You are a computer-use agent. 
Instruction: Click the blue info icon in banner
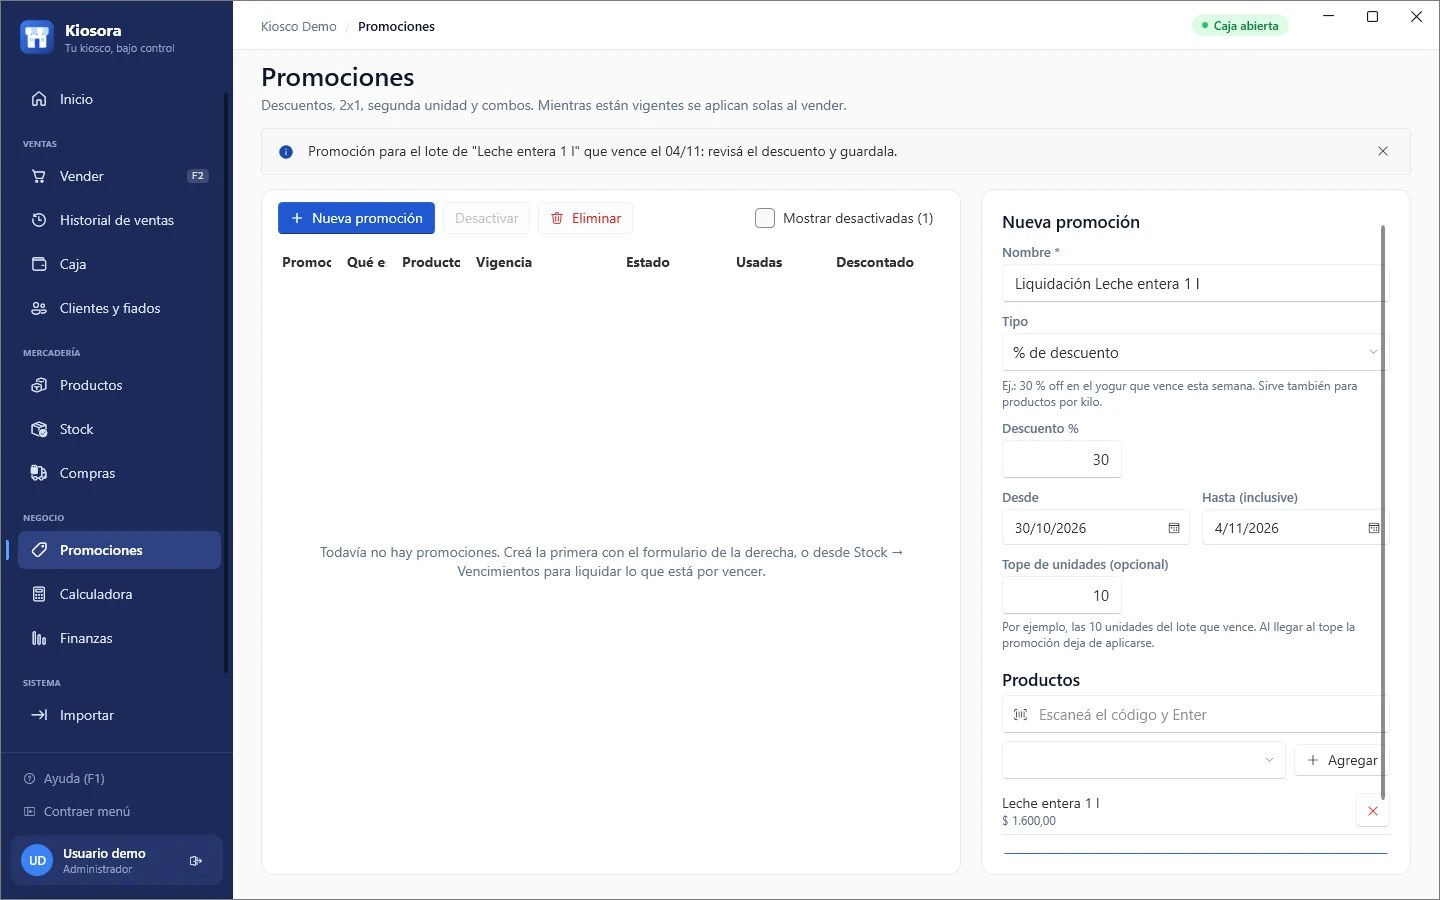click(286, 152)
